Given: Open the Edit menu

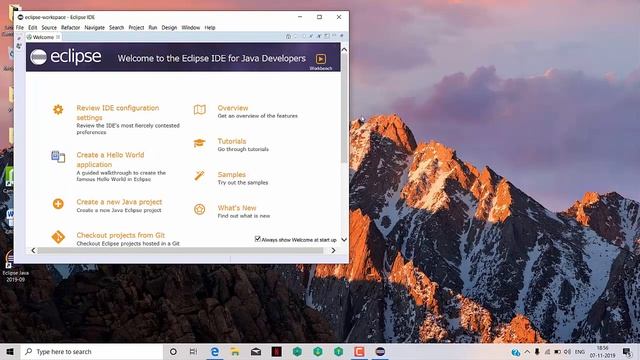Looking at the screenshot, I should point(33,27).
